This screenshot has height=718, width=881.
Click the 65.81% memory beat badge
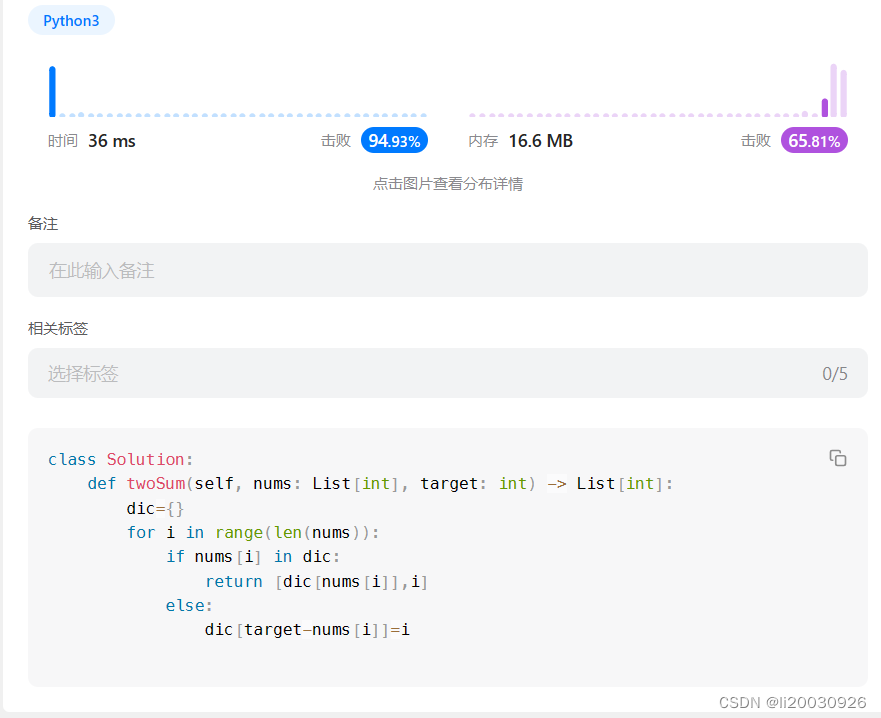tap(813, 140)
